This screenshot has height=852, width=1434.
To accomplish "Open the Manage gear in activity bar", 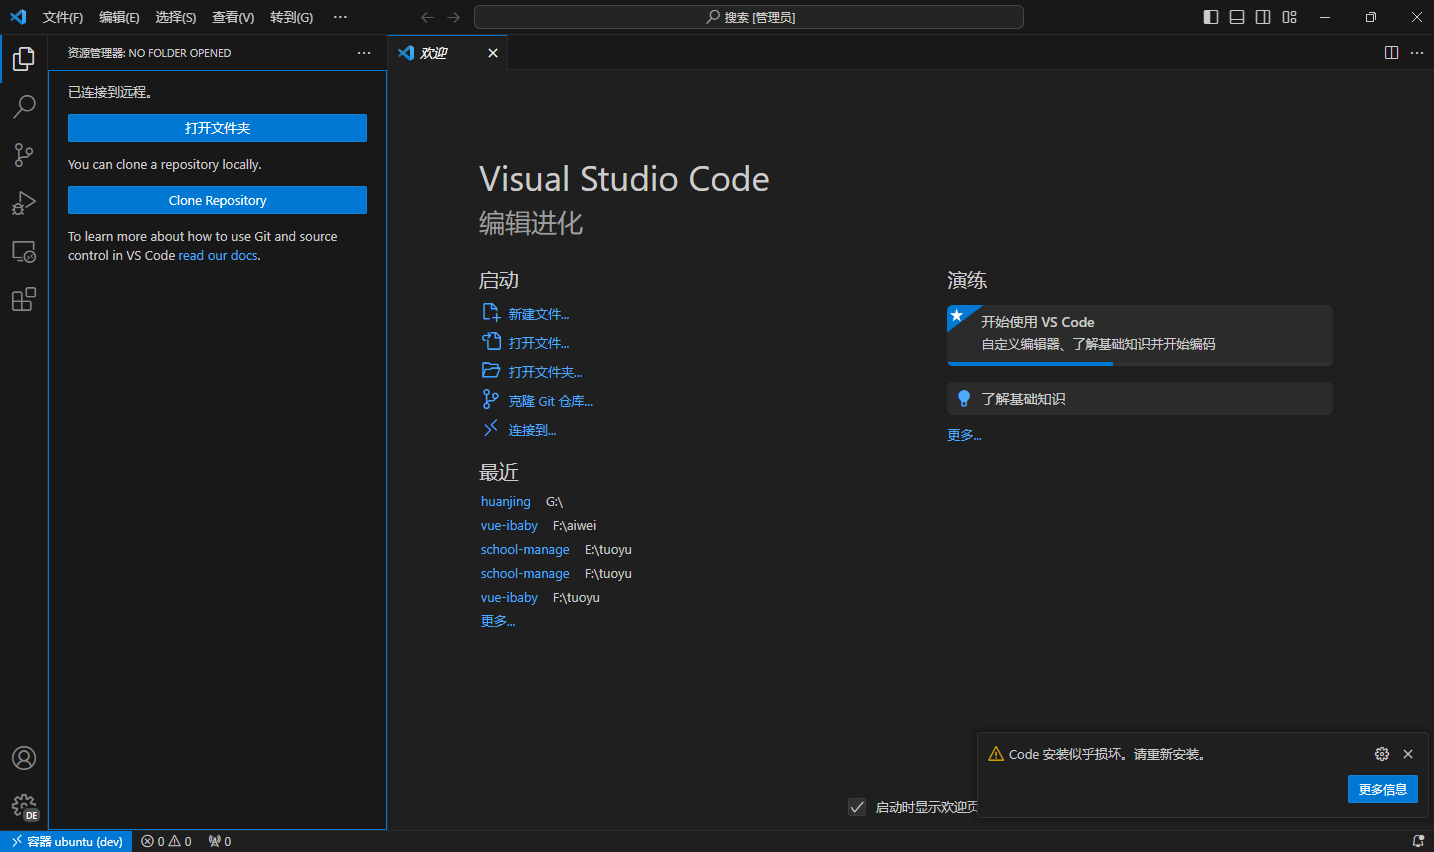I will (x=24, y=806).
